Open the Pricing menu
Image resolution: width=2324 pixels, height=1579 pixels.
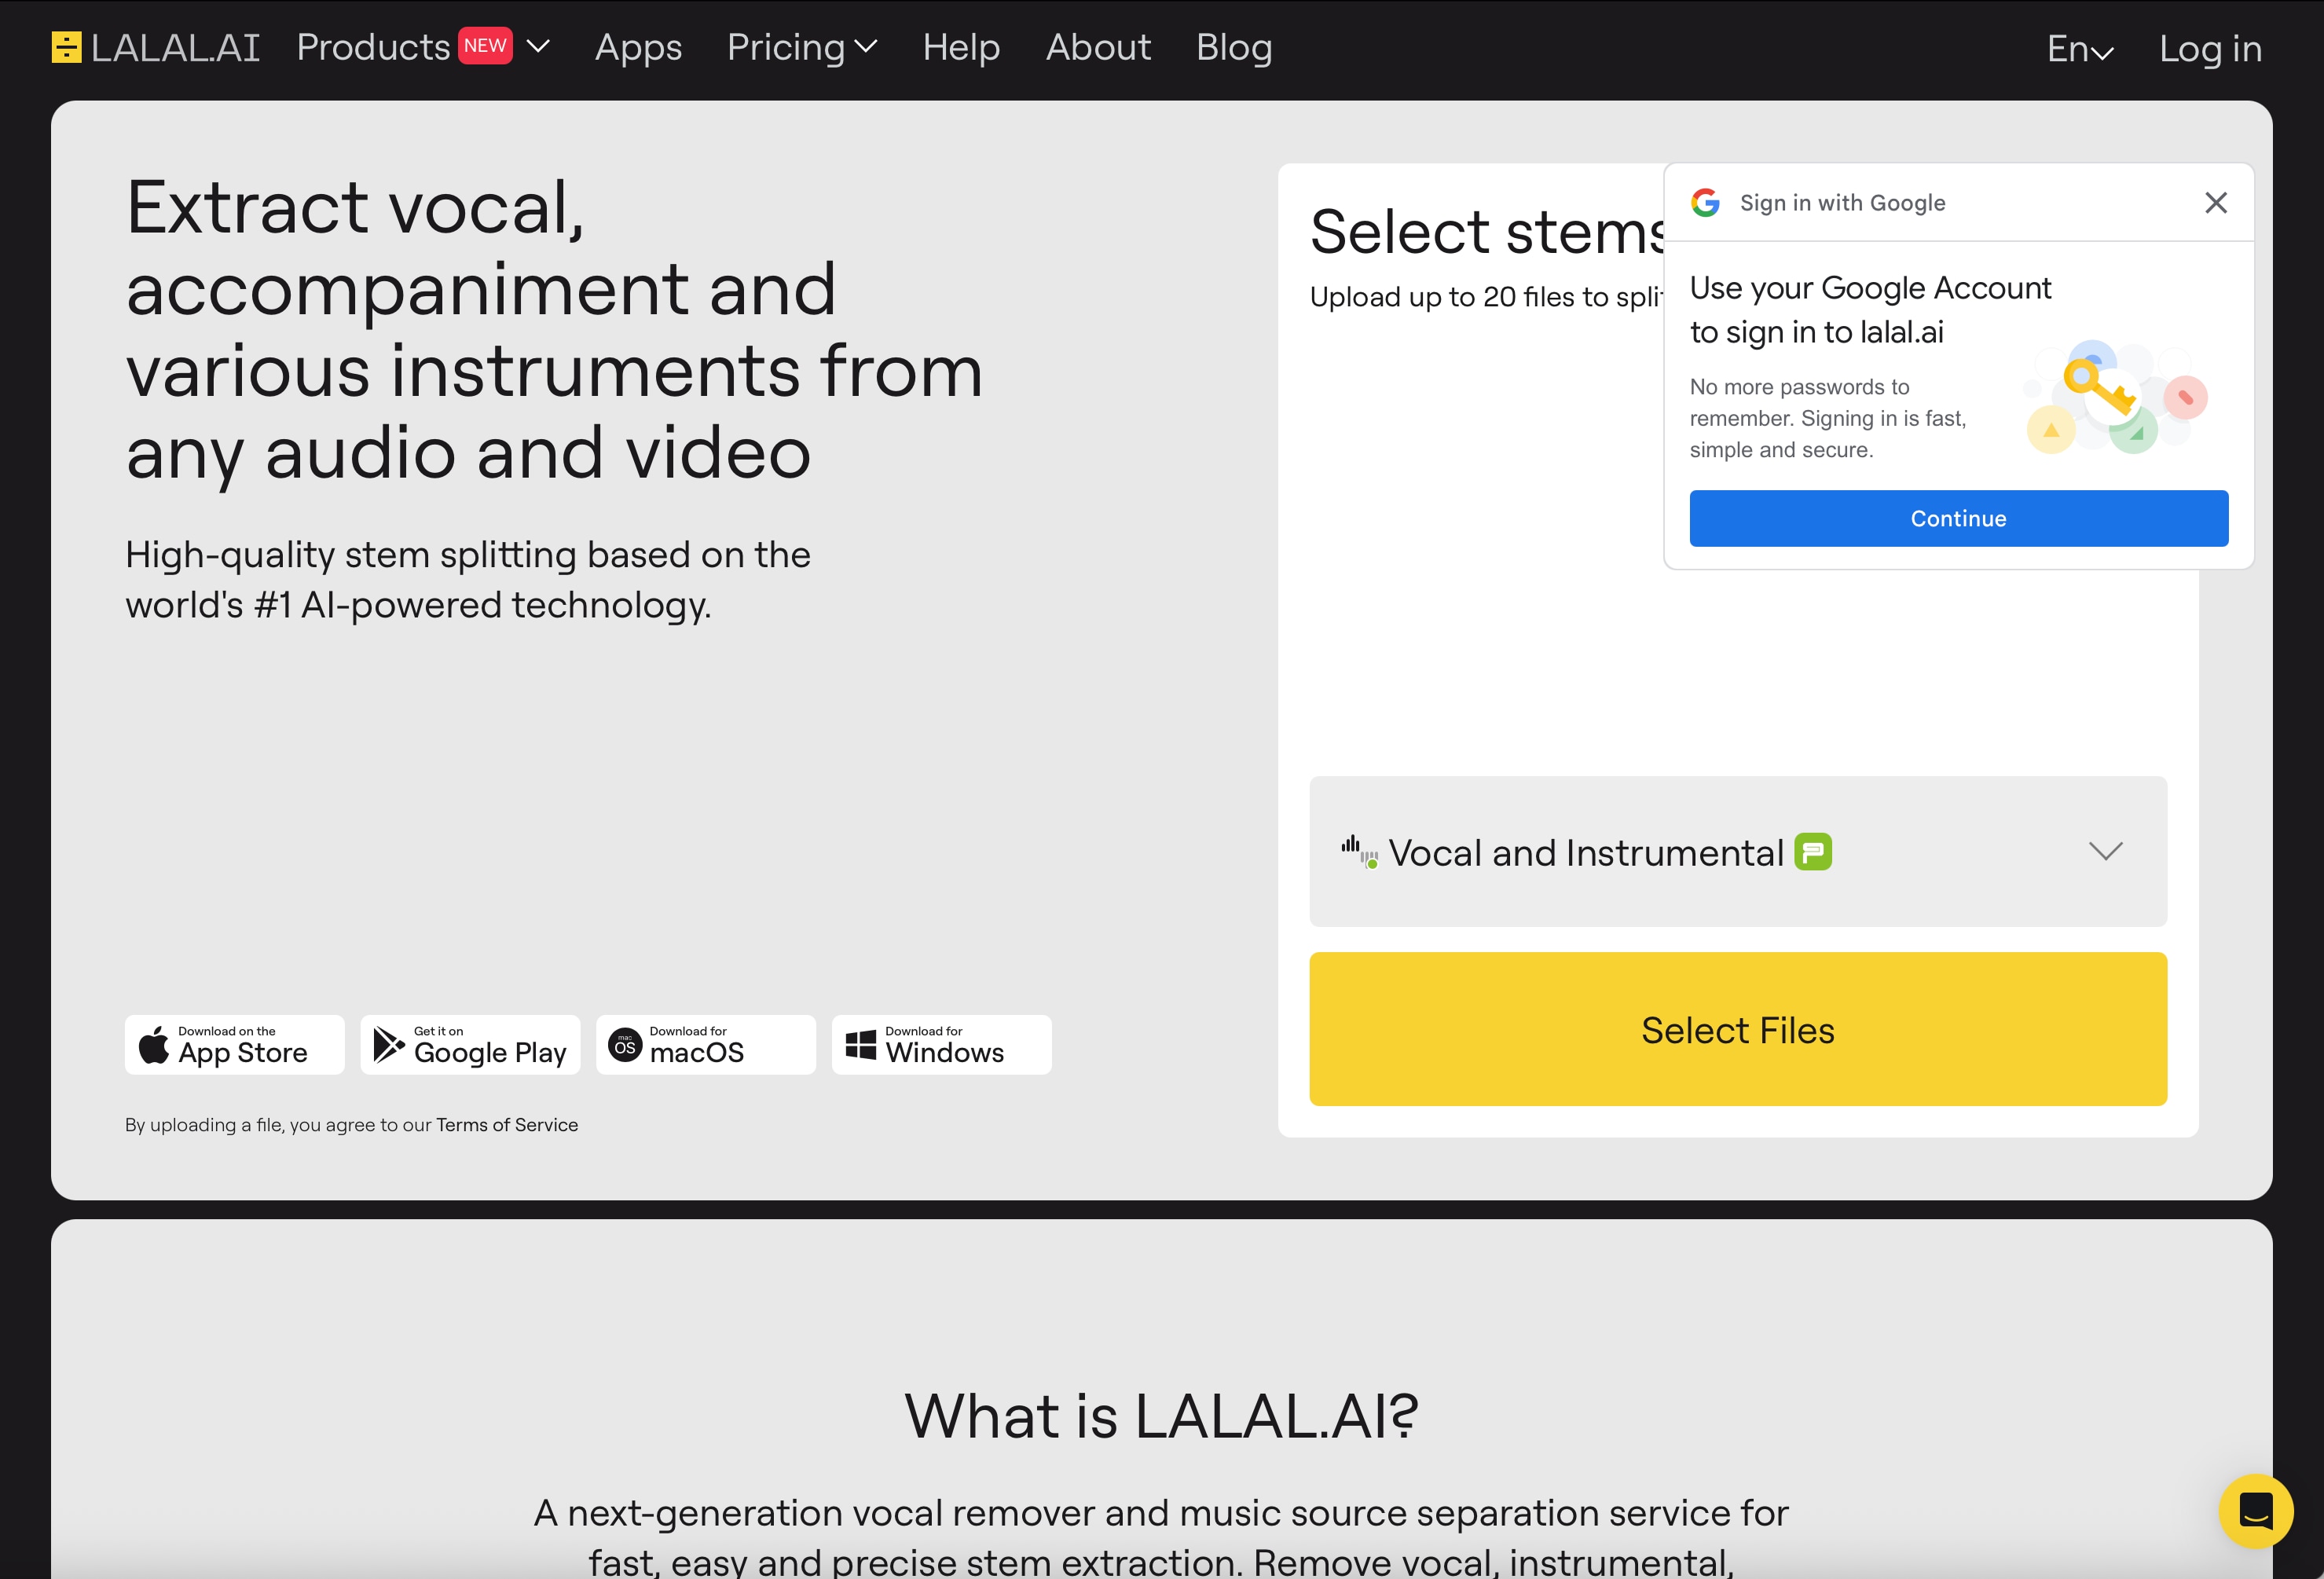click(802, 47)
